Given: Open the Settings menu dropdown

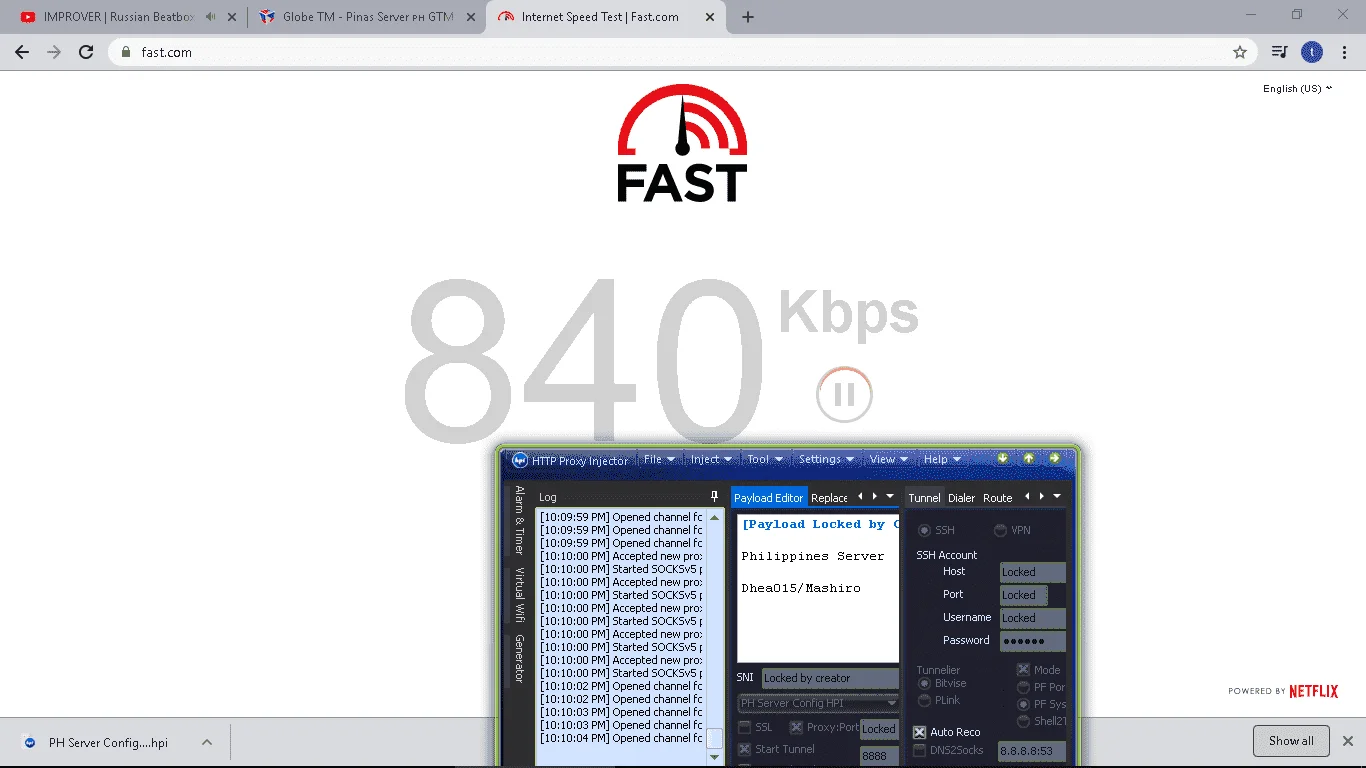Looking at the screenshot, I should (x=826, y=459).
